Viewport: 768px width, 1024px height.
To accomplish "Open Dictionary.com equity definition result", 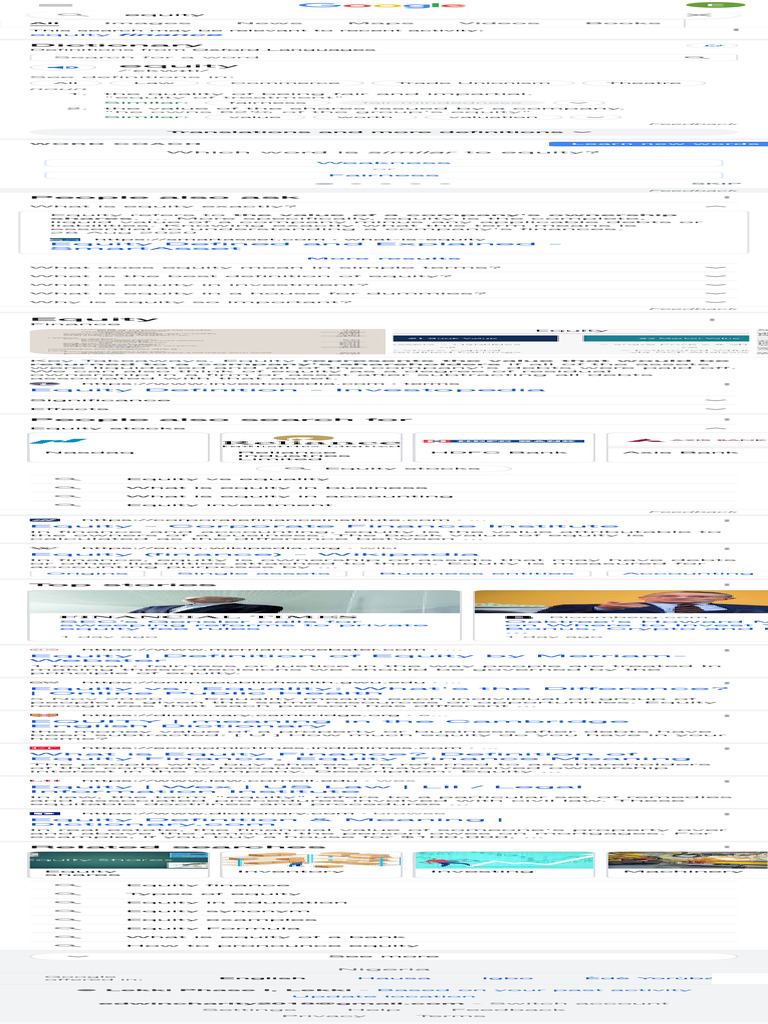I will [x=266, y=821].
